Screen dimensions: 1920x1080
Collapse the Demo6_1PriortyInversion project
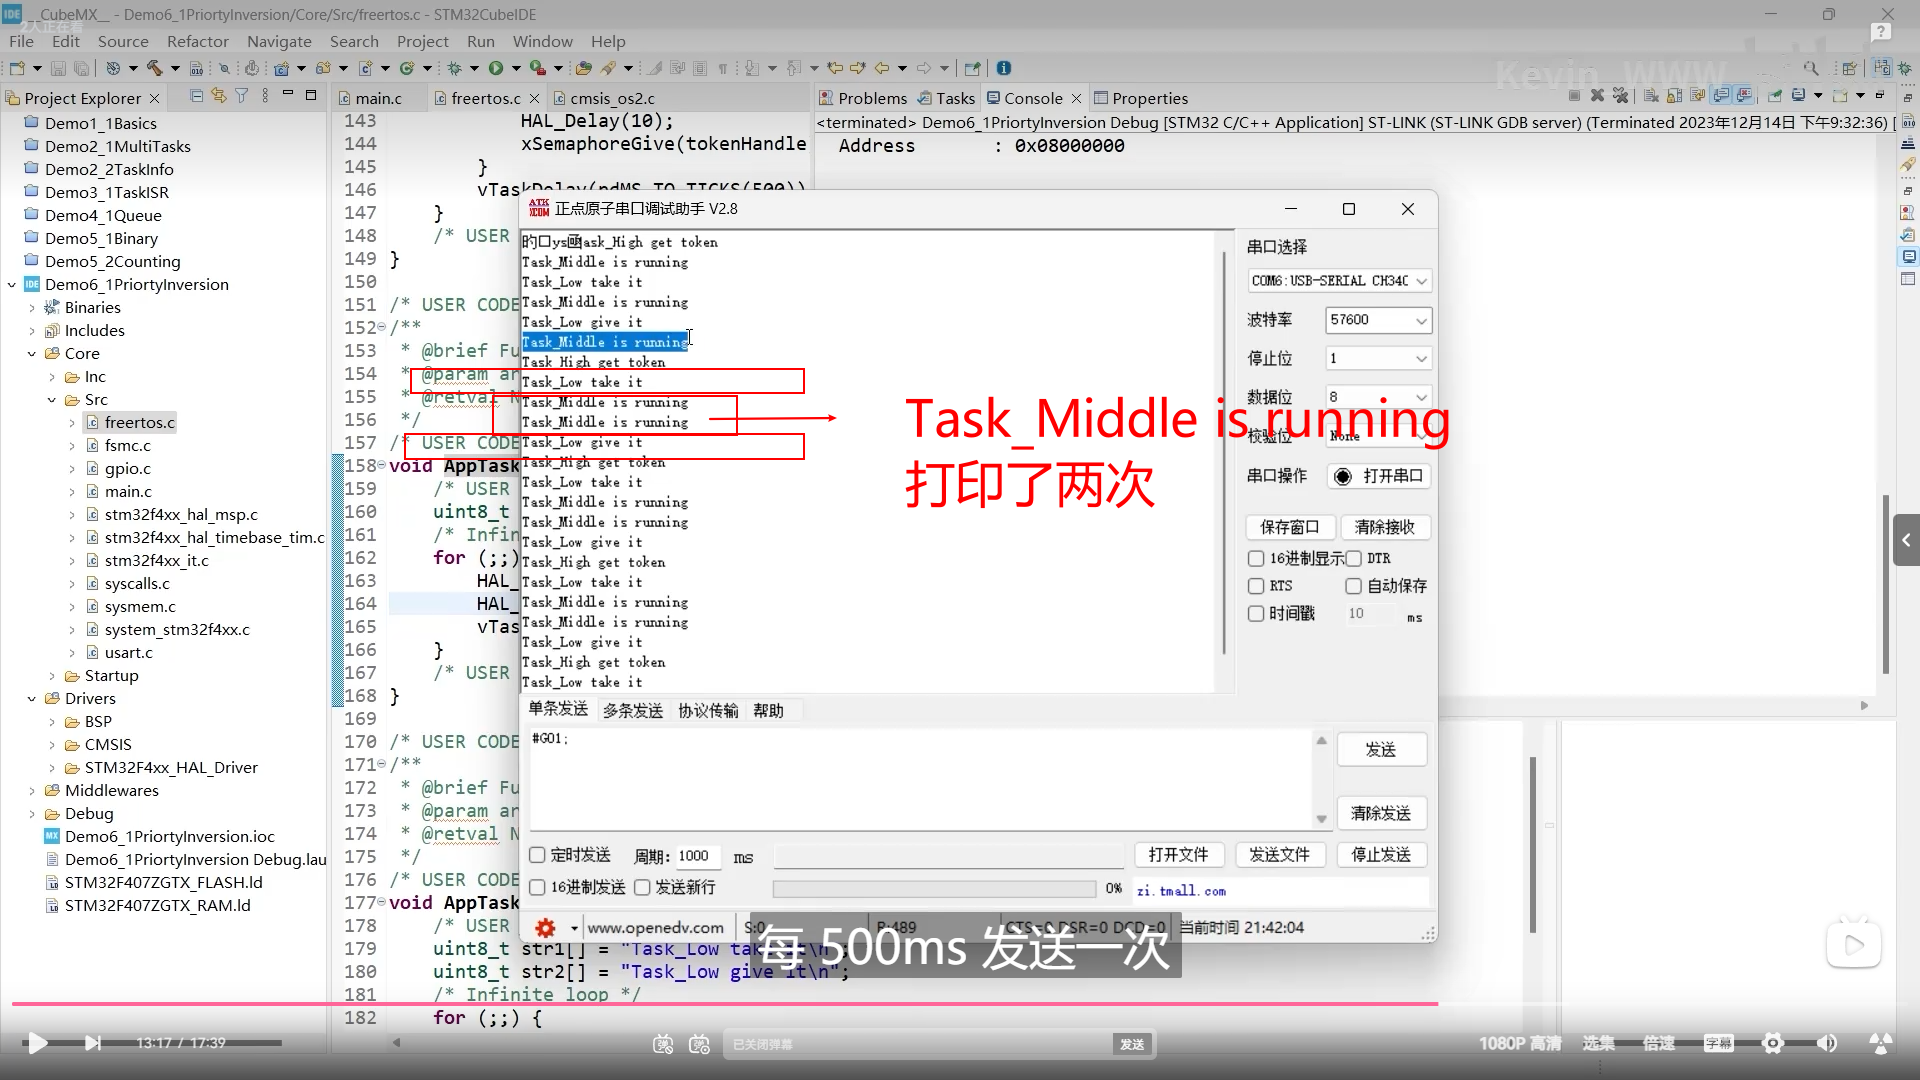coord(12,285)
